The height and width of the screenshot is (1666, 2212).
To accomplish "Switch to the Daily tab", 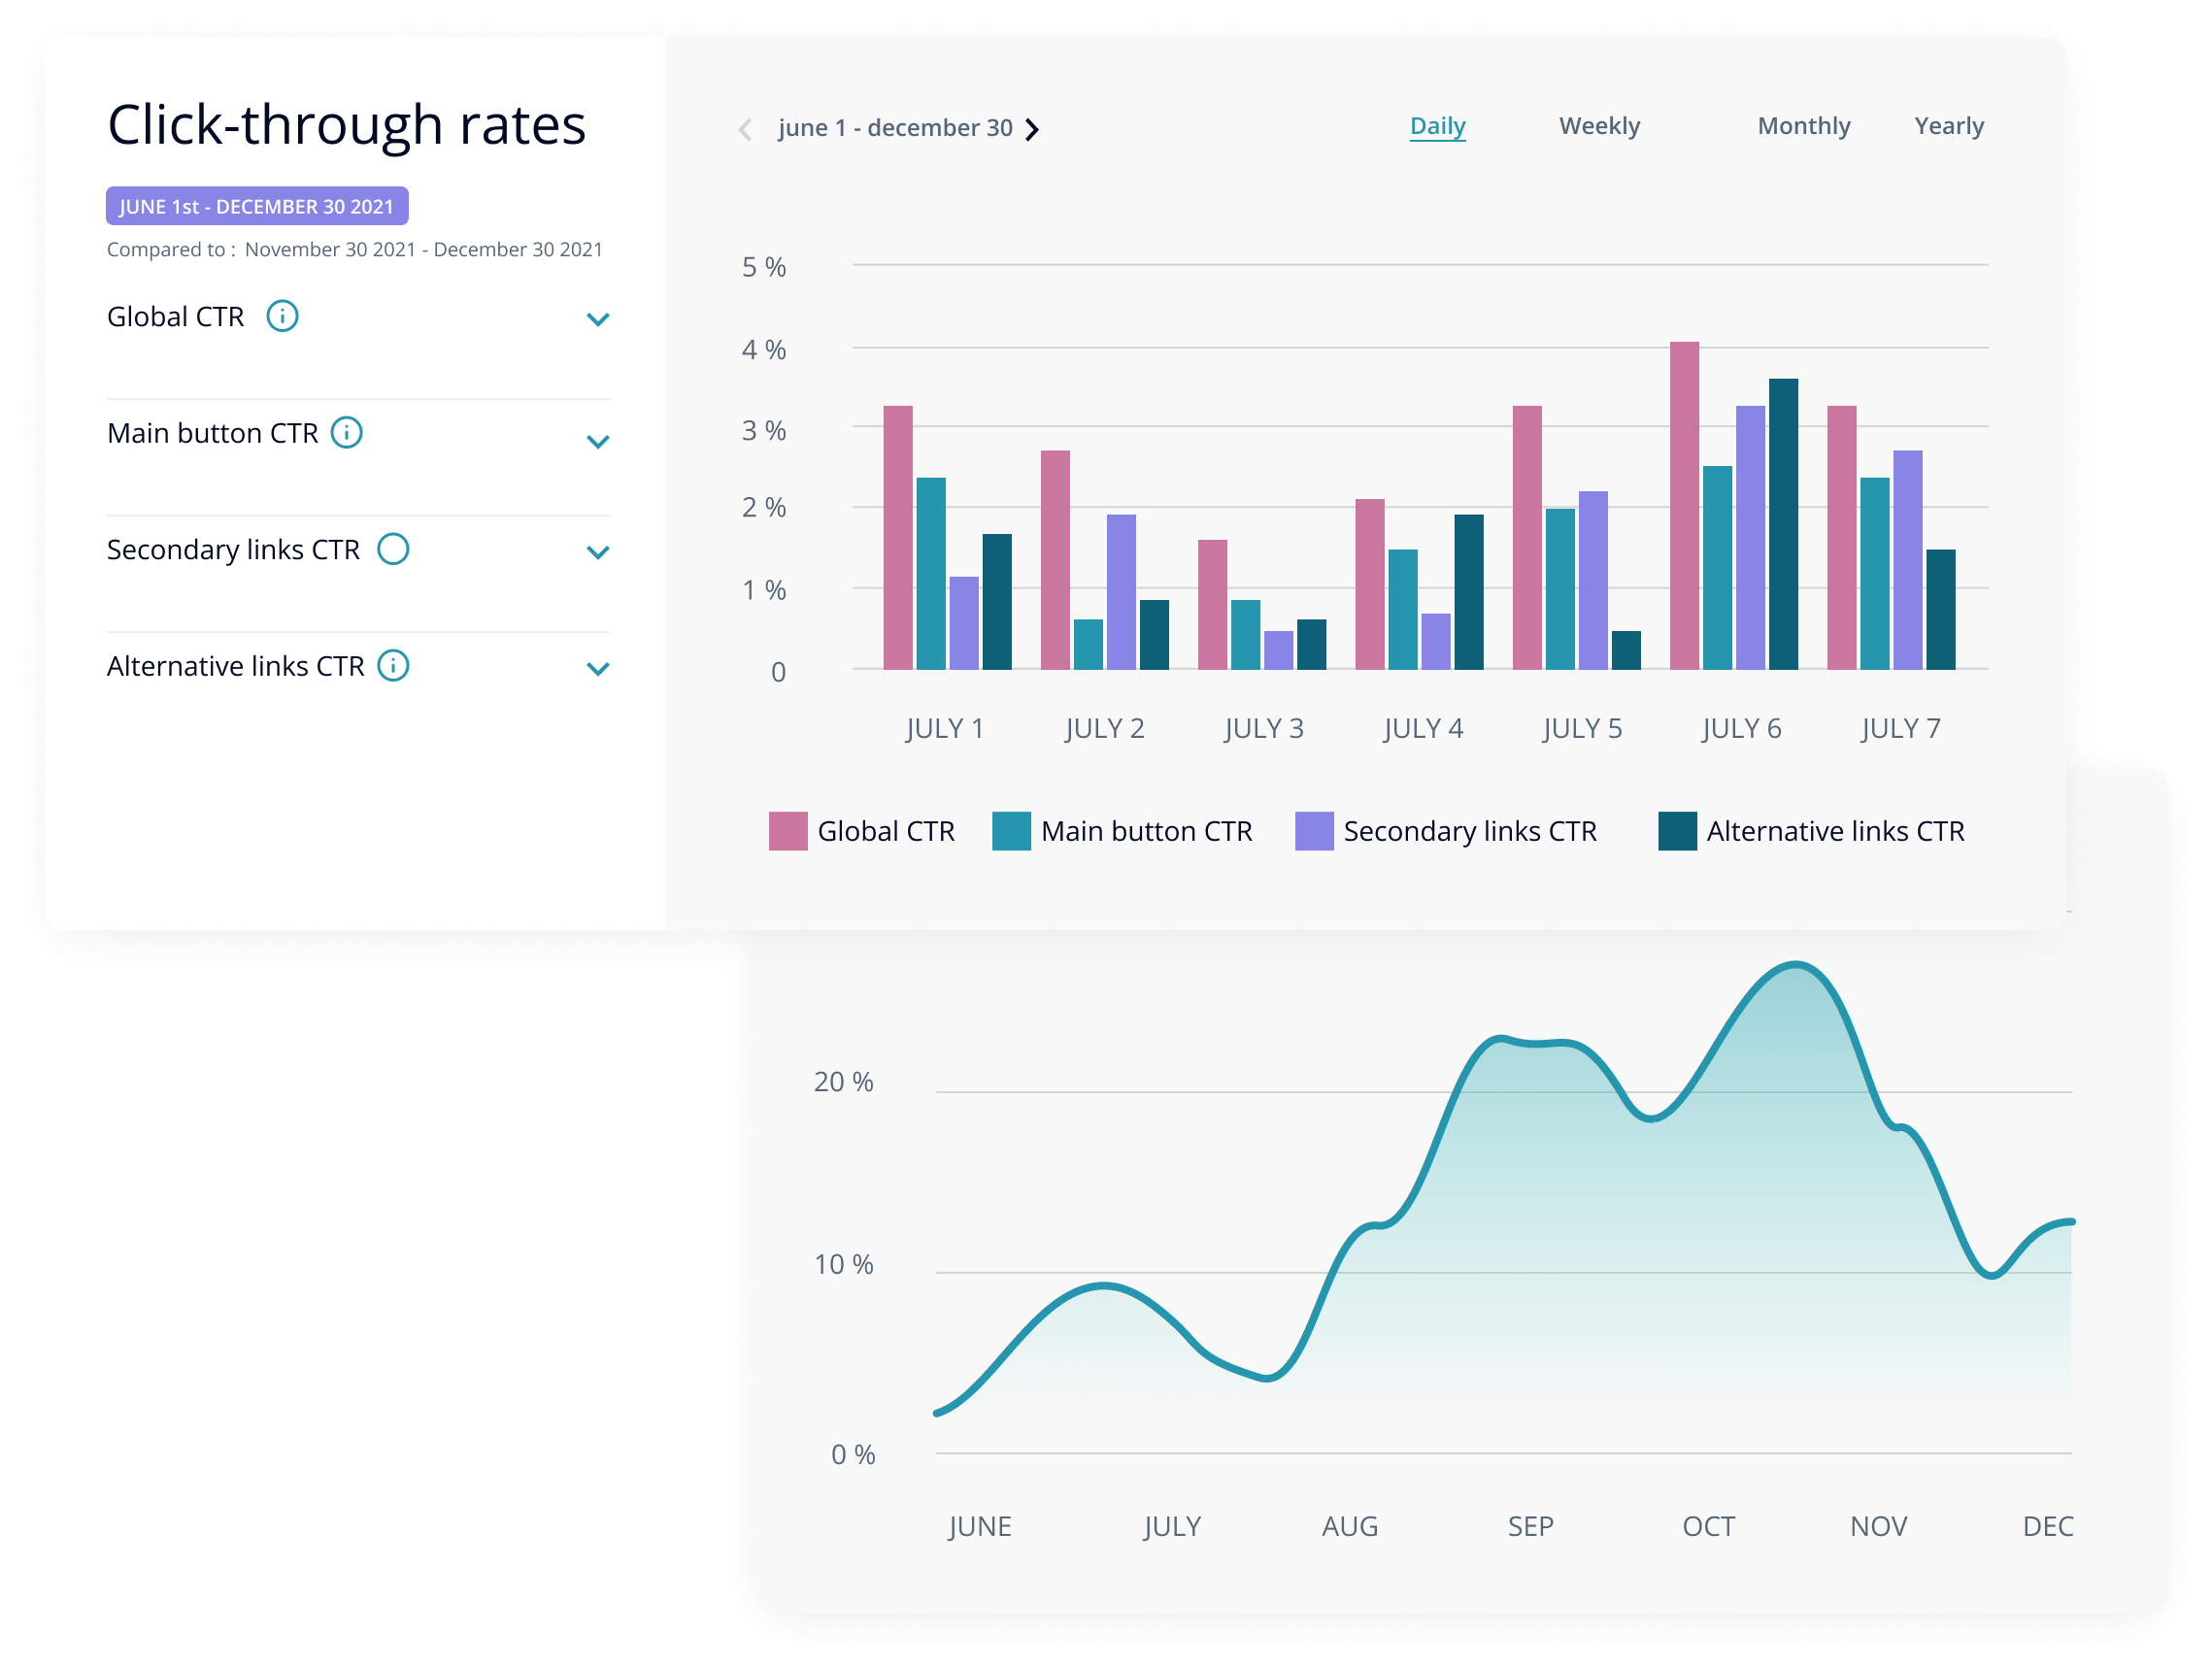I will pos(1437,126).
